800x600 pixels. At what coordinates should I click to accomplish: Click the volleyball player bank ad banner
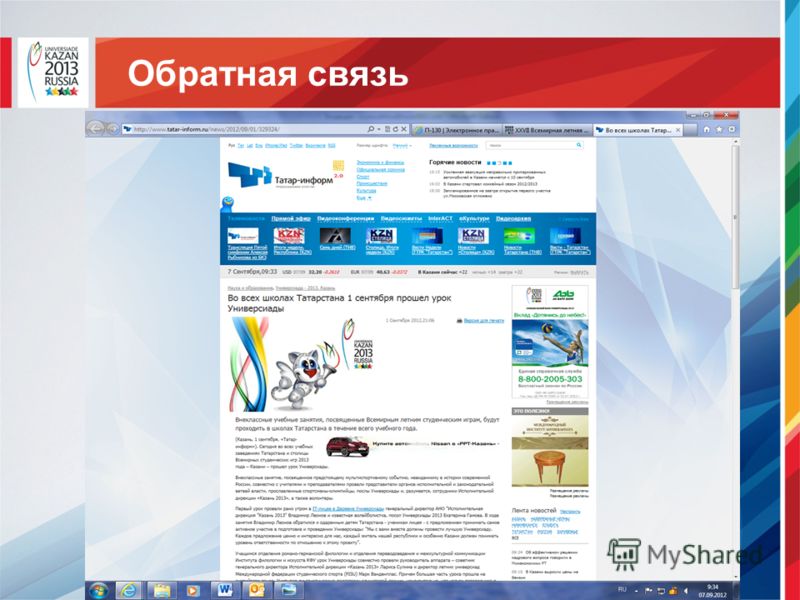point(550,341)
